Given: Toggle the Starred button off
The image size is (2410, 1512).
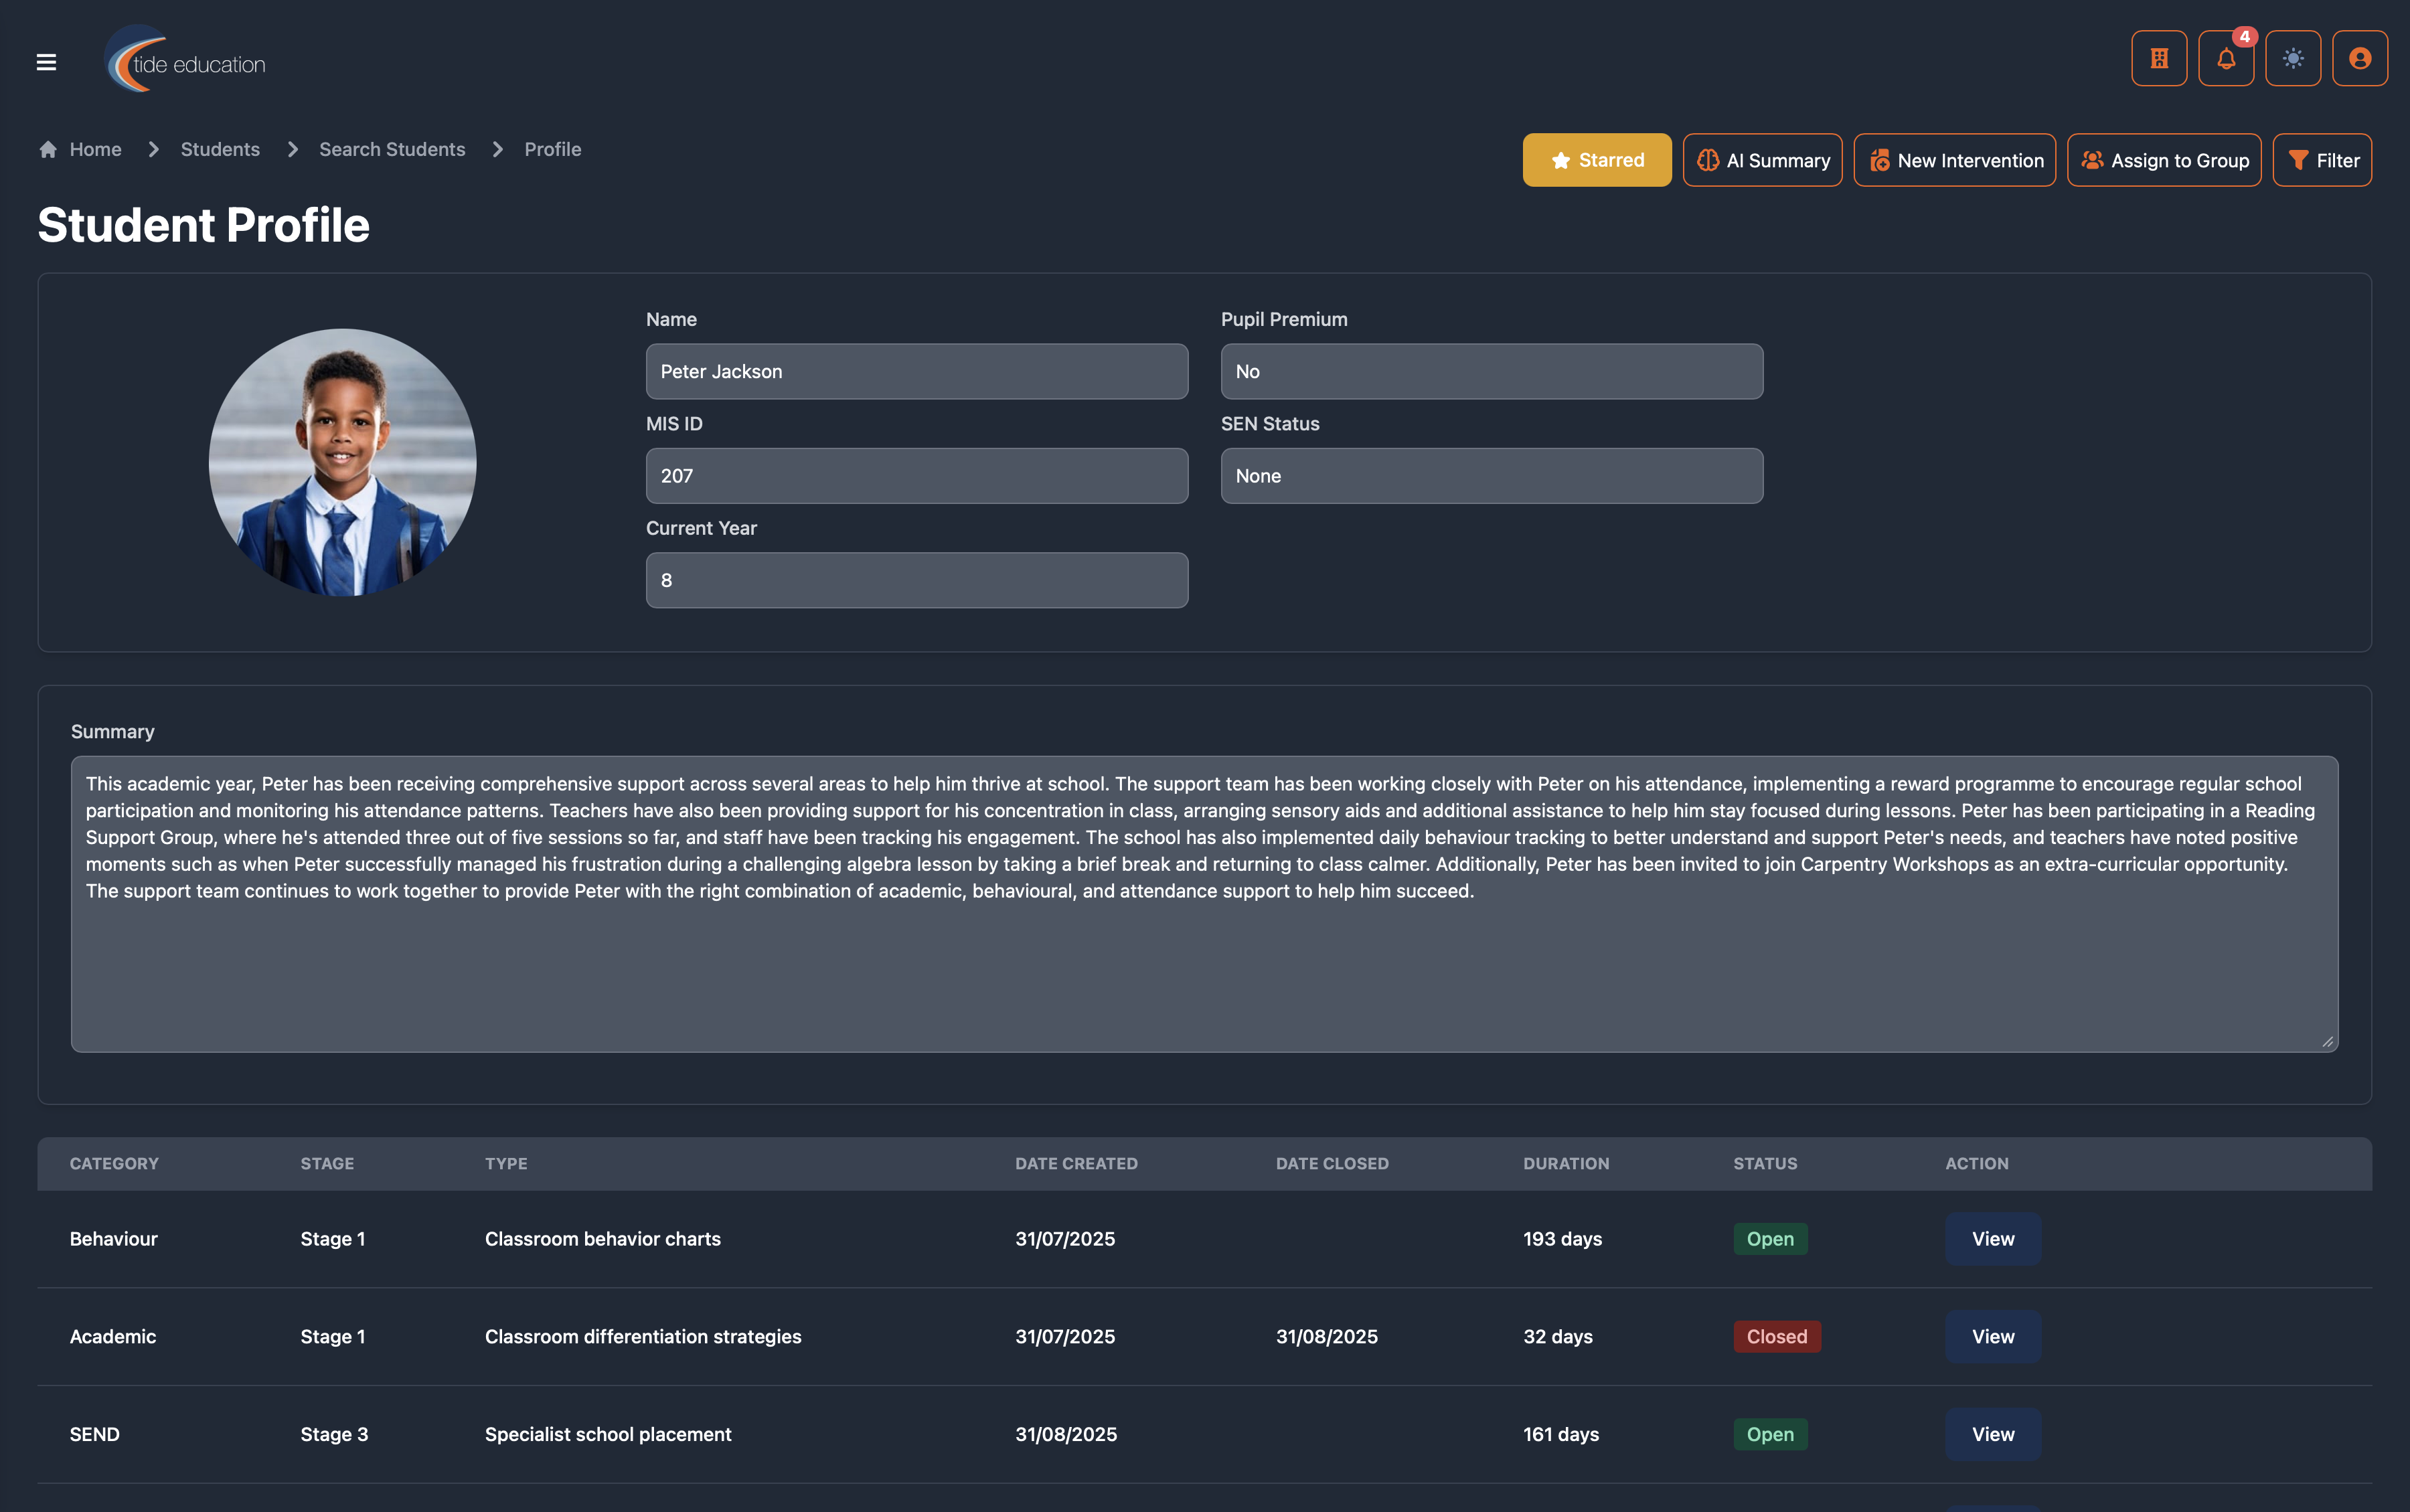Looking at the screenshot, I should tap(1596, 160).
